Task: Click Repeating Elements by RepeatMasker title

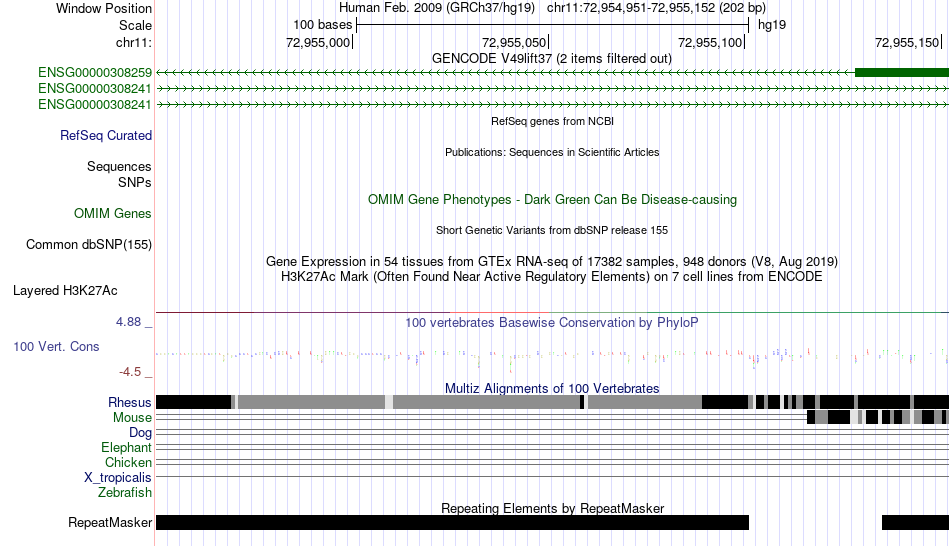Action: (x=552, y=508)
